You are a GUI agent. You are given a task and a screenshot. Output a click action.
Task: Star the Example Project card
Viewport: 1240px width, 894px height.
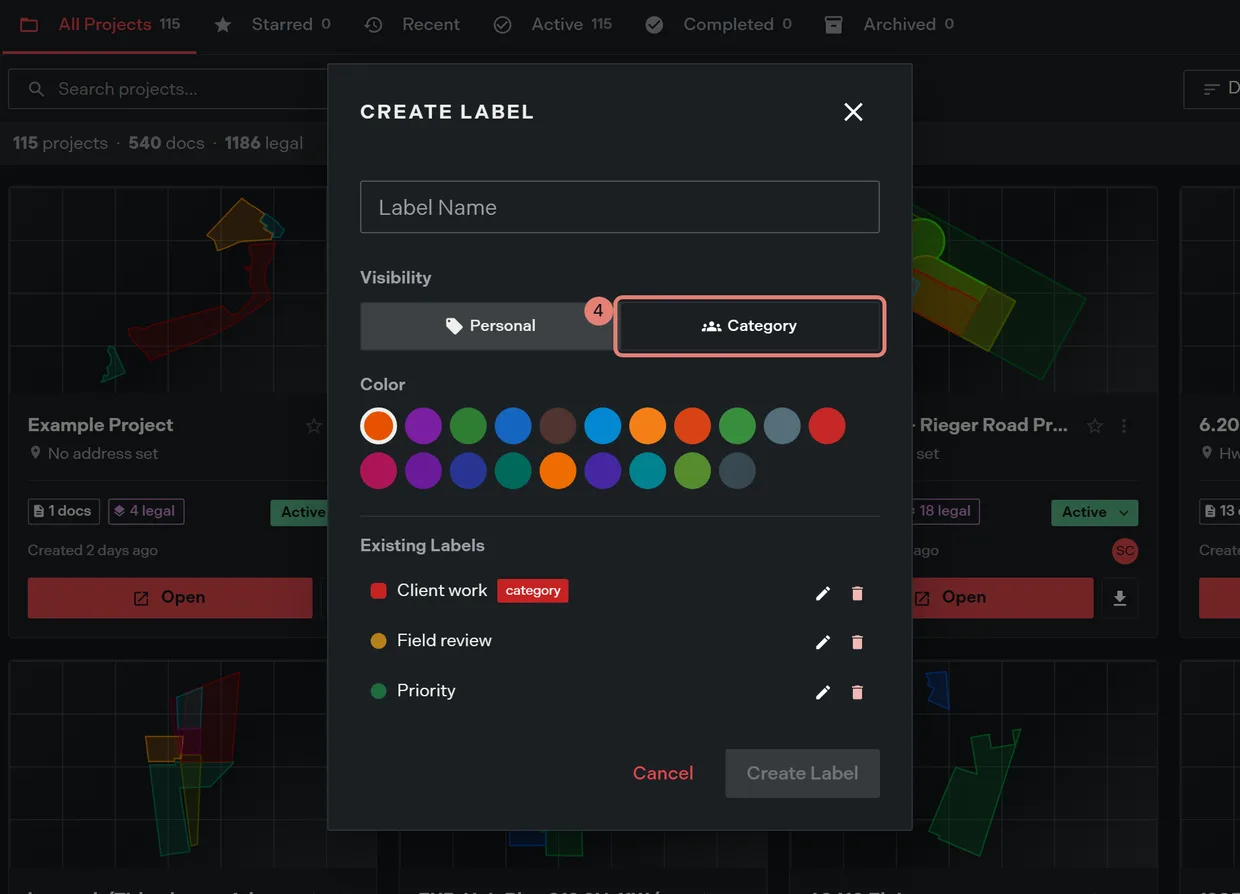point(314,426)
